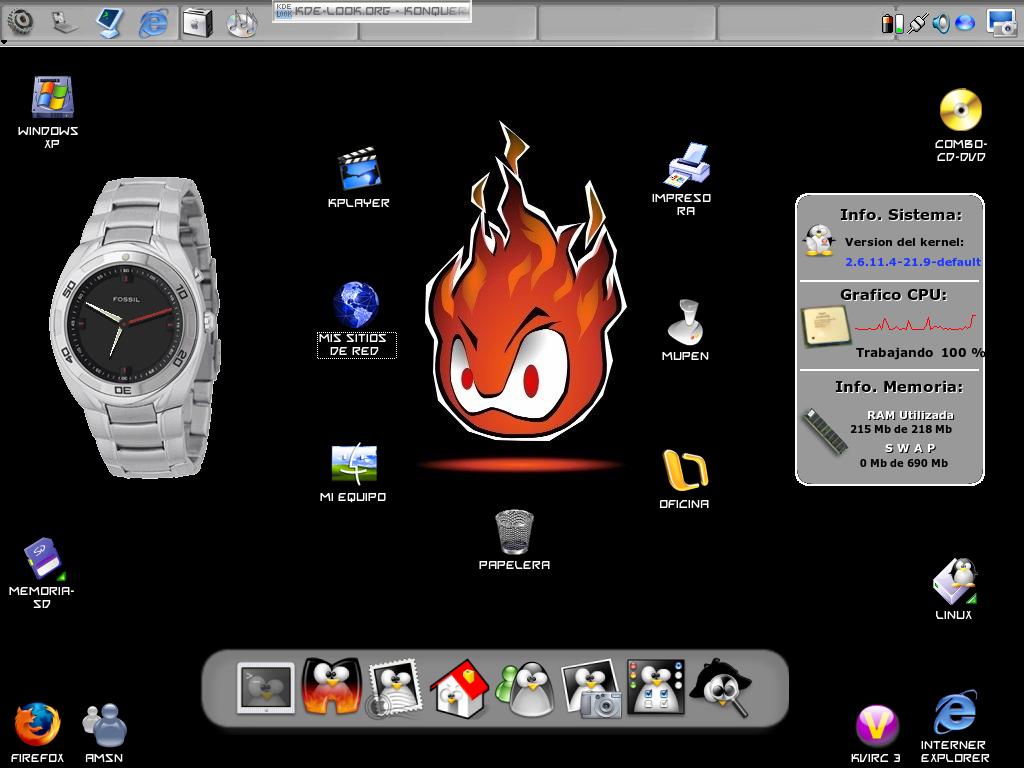Screen dimensions: 1024x768
Task: Click the penguin icon in Info Sistema widget
Action: pos(819,240)
